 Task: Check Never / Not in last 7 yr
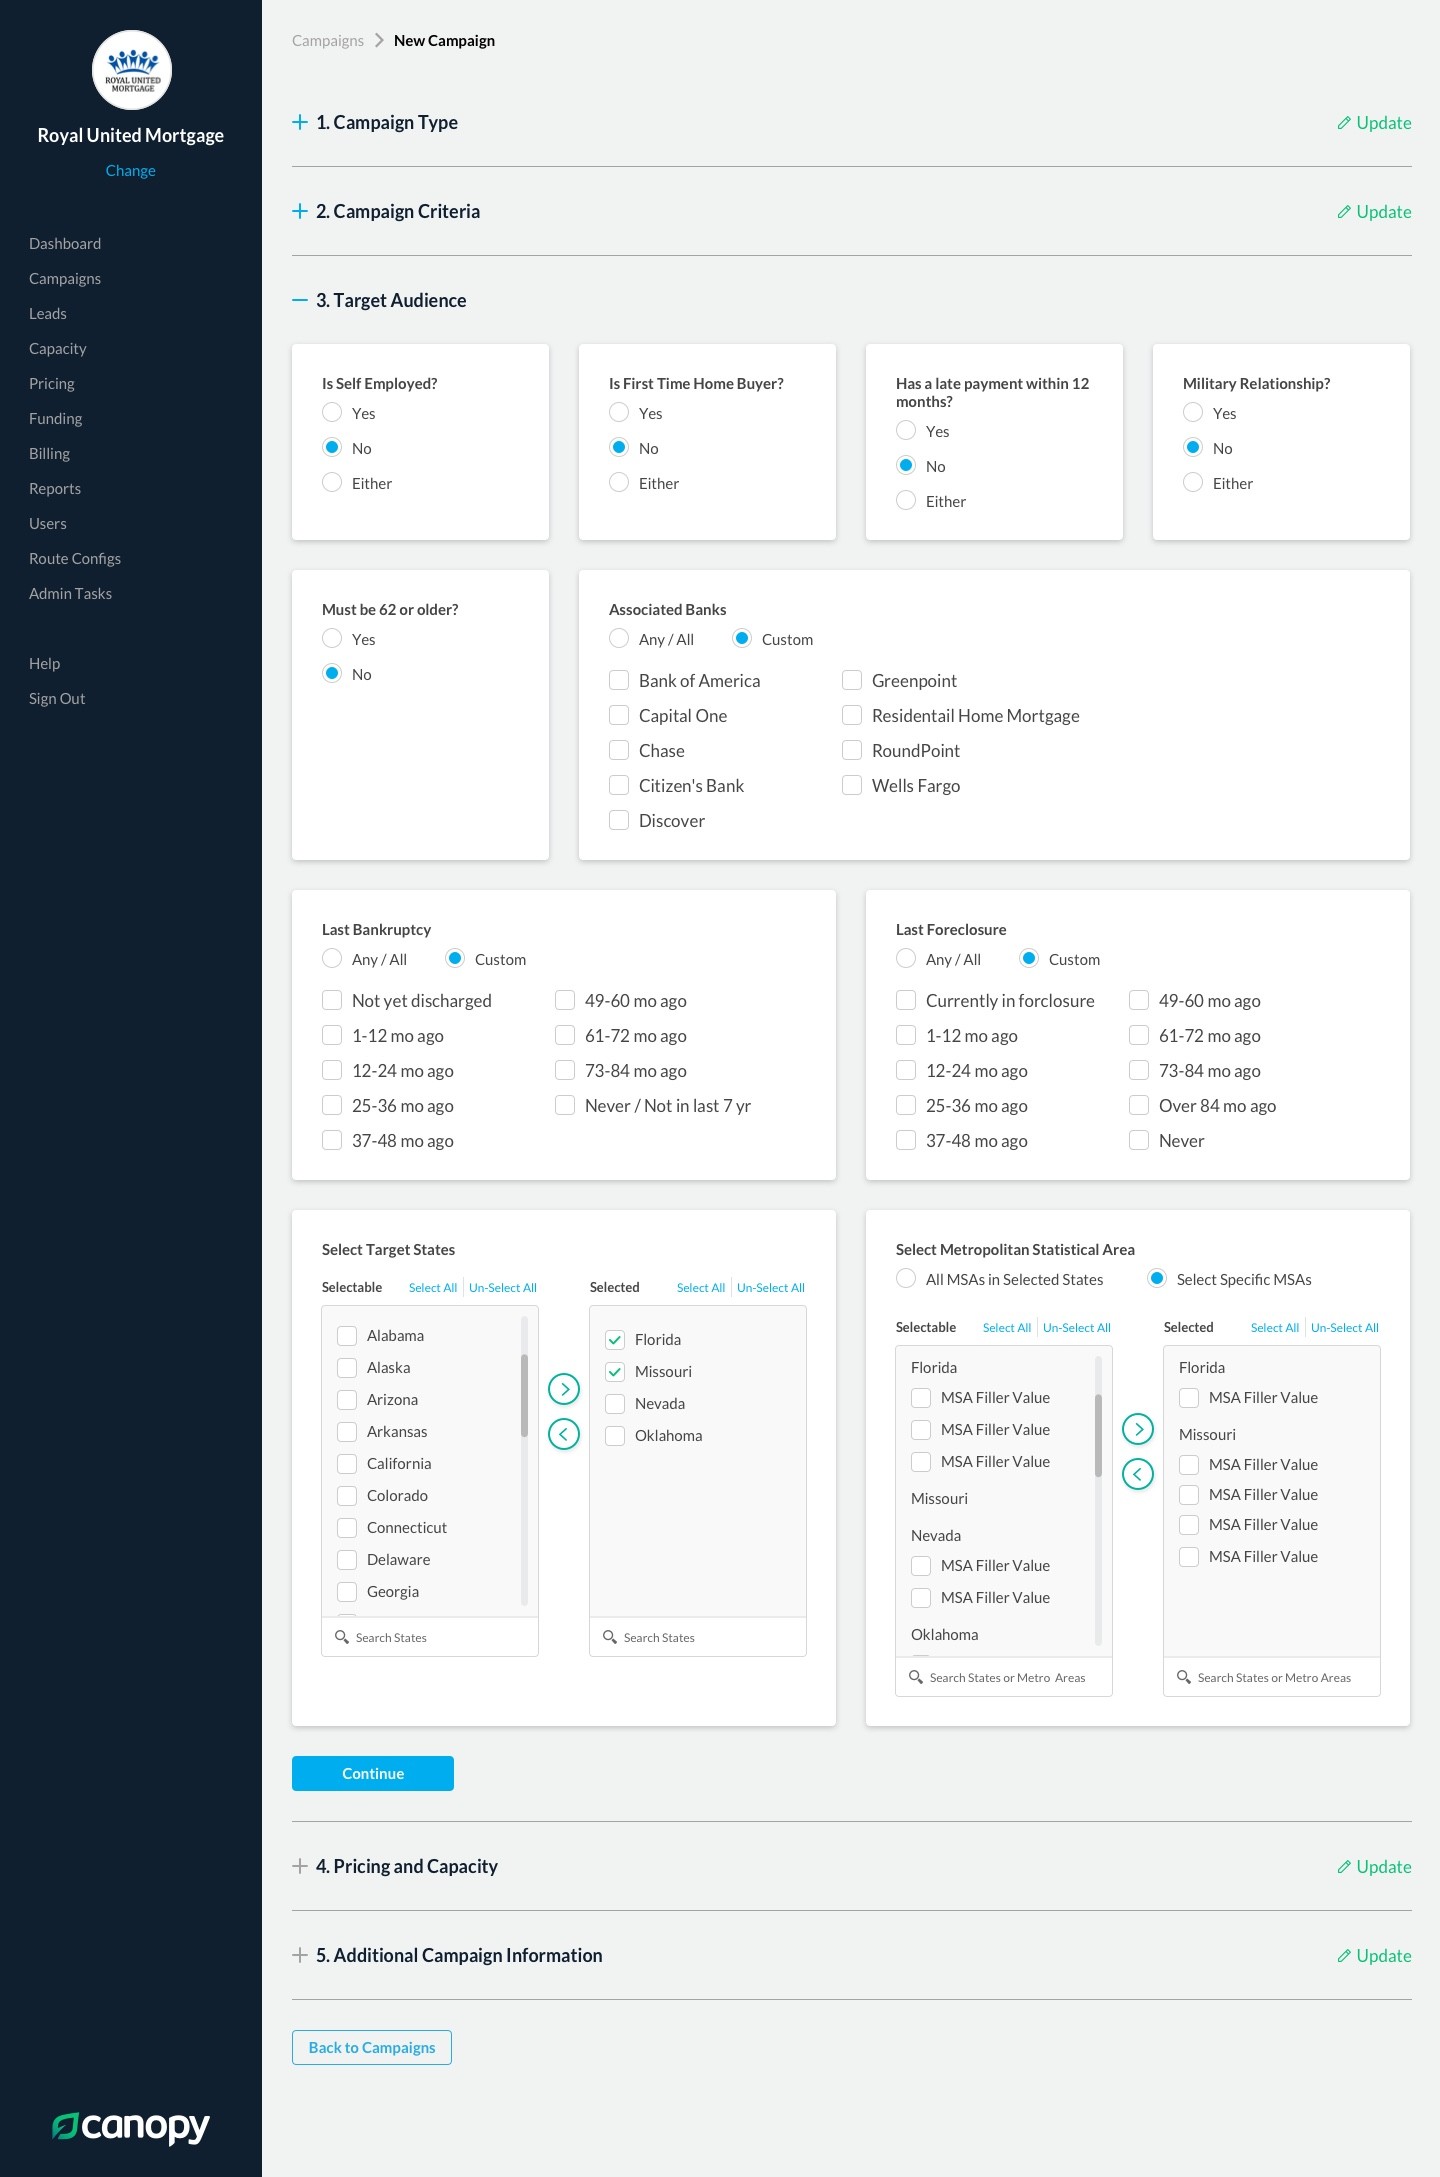565,1105
